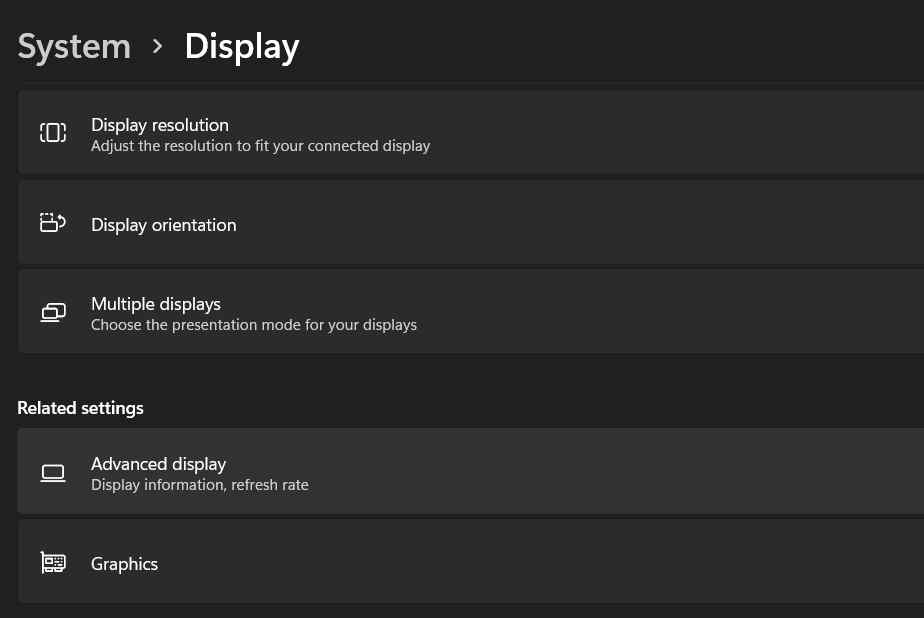The width and height of the screenshot is (924, 618).
Task: Click the Display resolution icon
Action: (x=53, y=133)
